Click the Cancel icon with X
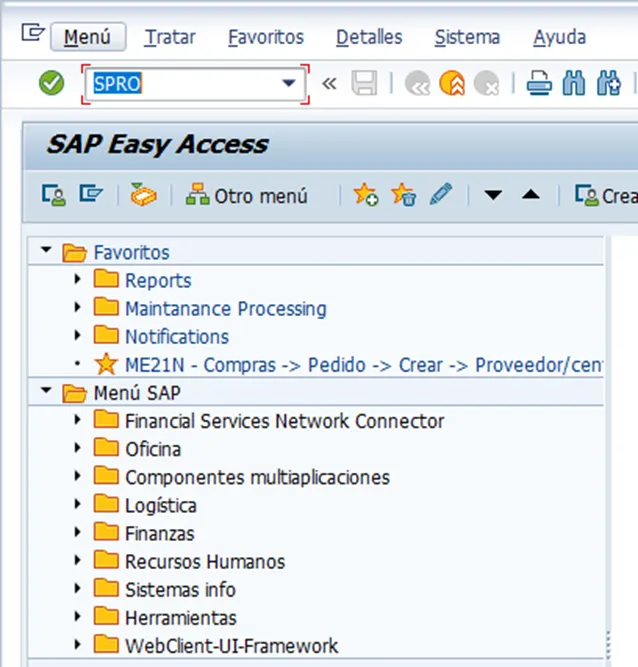 click(486, 83)
